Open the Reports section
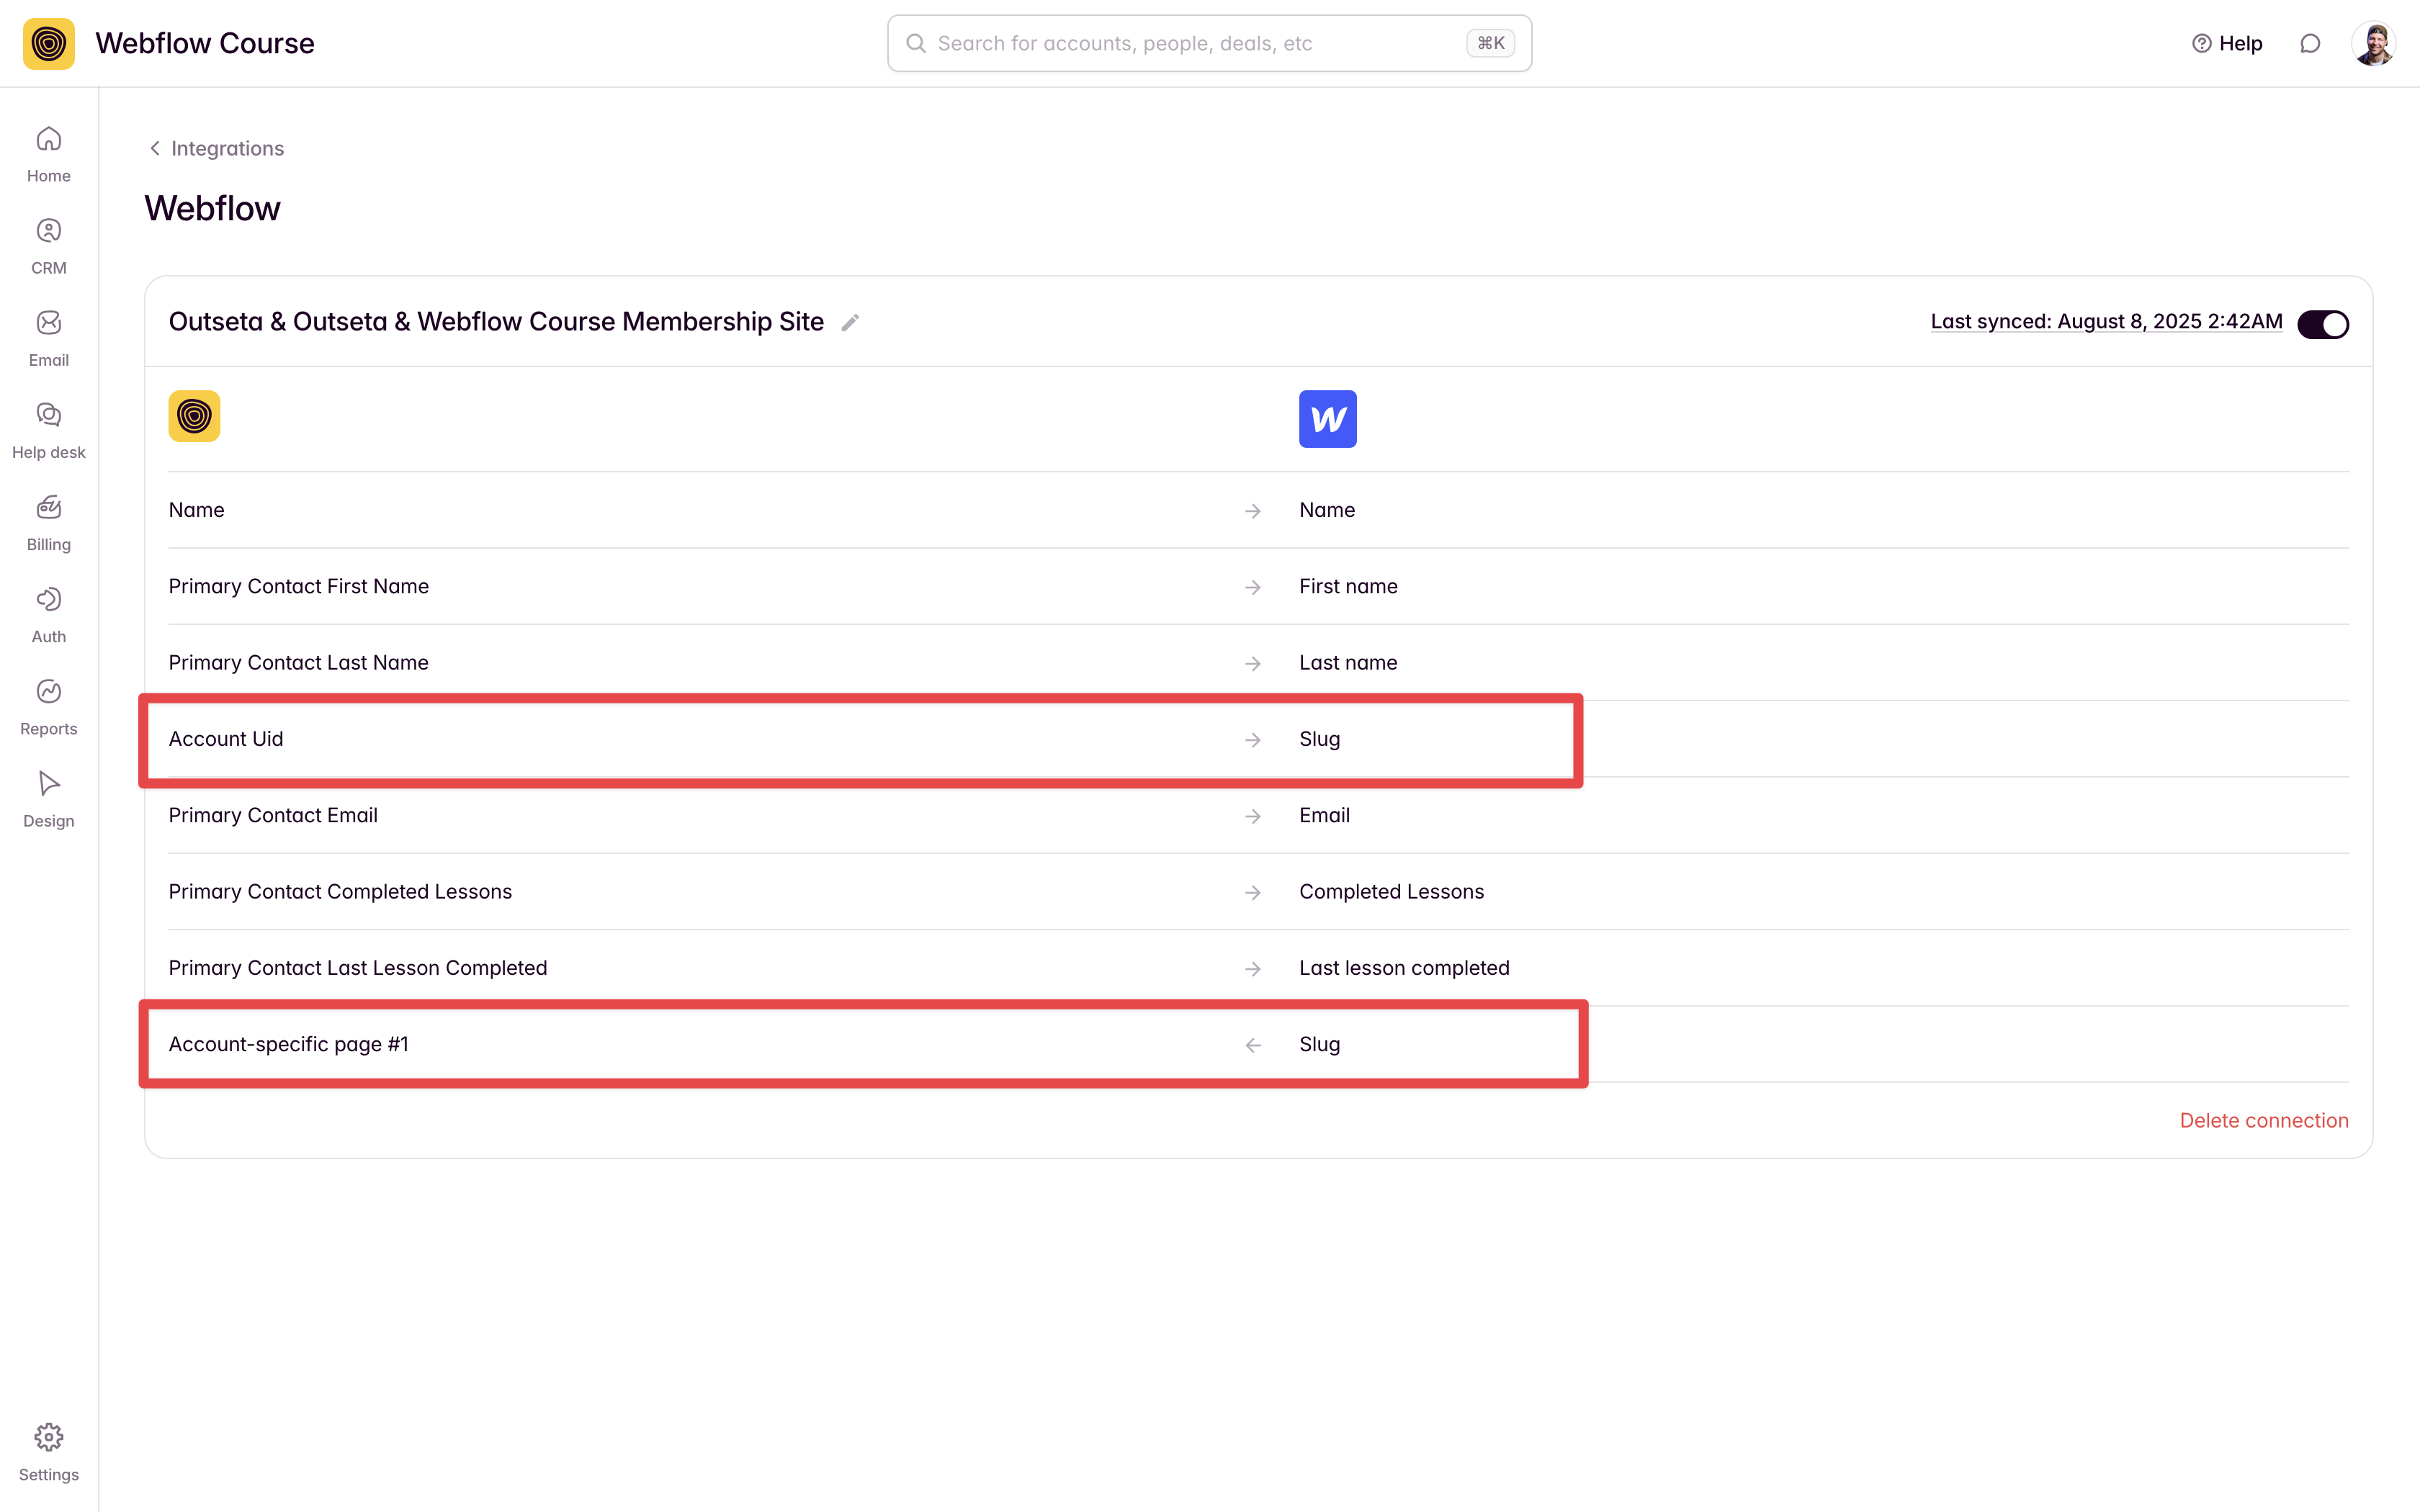 [x=48, y=706]
